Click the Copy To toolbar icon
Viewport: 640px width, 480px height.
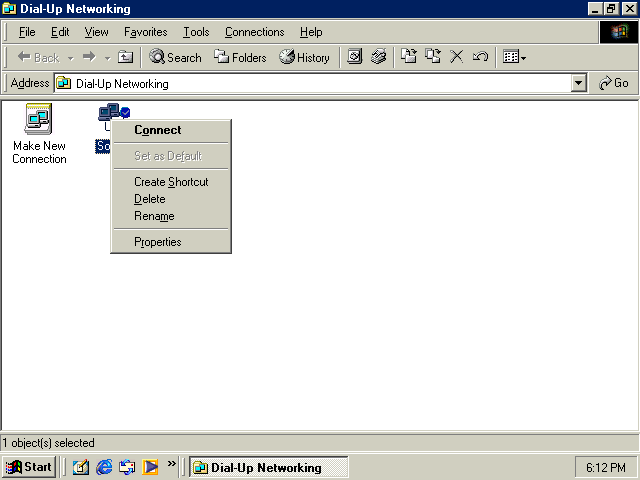point(433,56)
